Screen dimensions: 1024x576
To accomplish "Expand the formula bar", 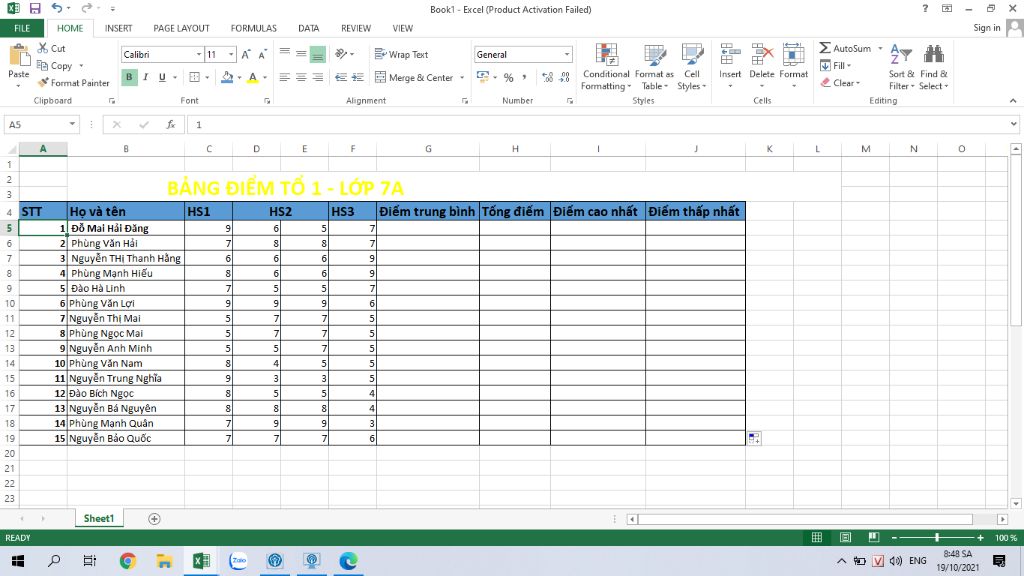I will coord(1013,124).
